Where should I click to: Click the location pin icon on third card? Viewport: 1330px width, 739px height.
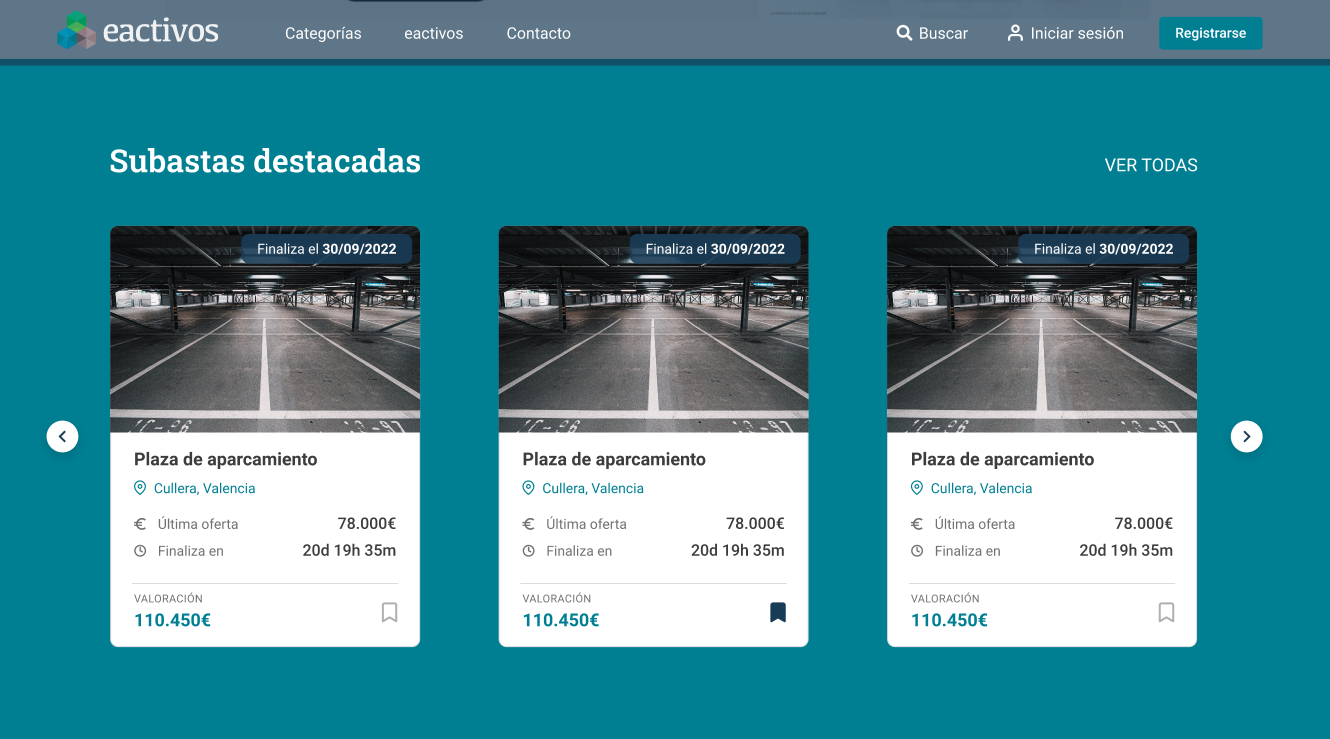tap(917, 488)
